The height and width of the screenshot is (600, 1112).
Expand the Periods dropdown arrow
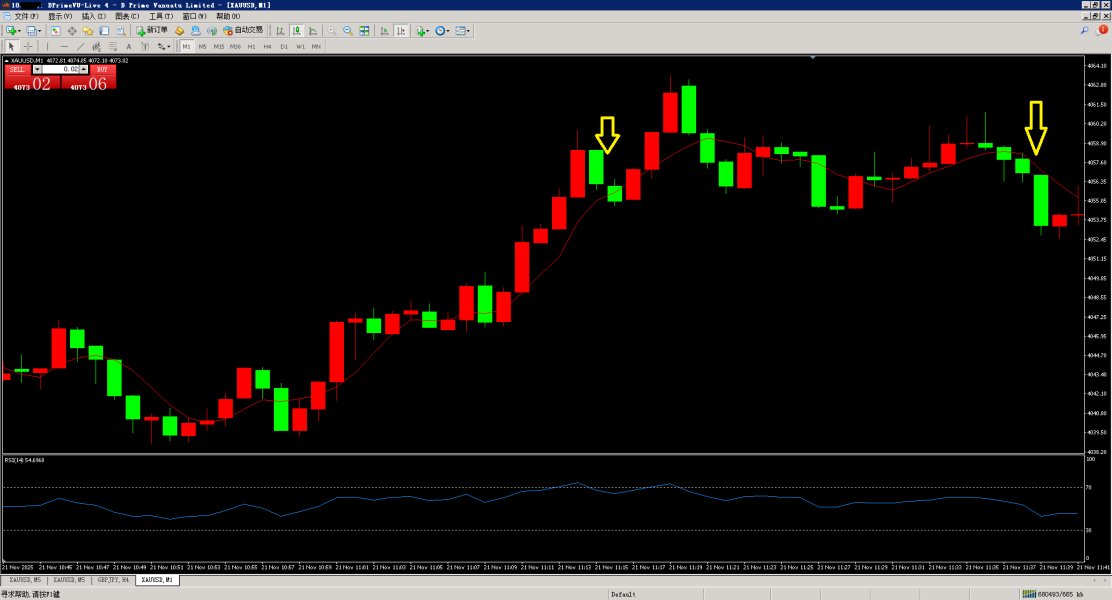click(448, 31)
